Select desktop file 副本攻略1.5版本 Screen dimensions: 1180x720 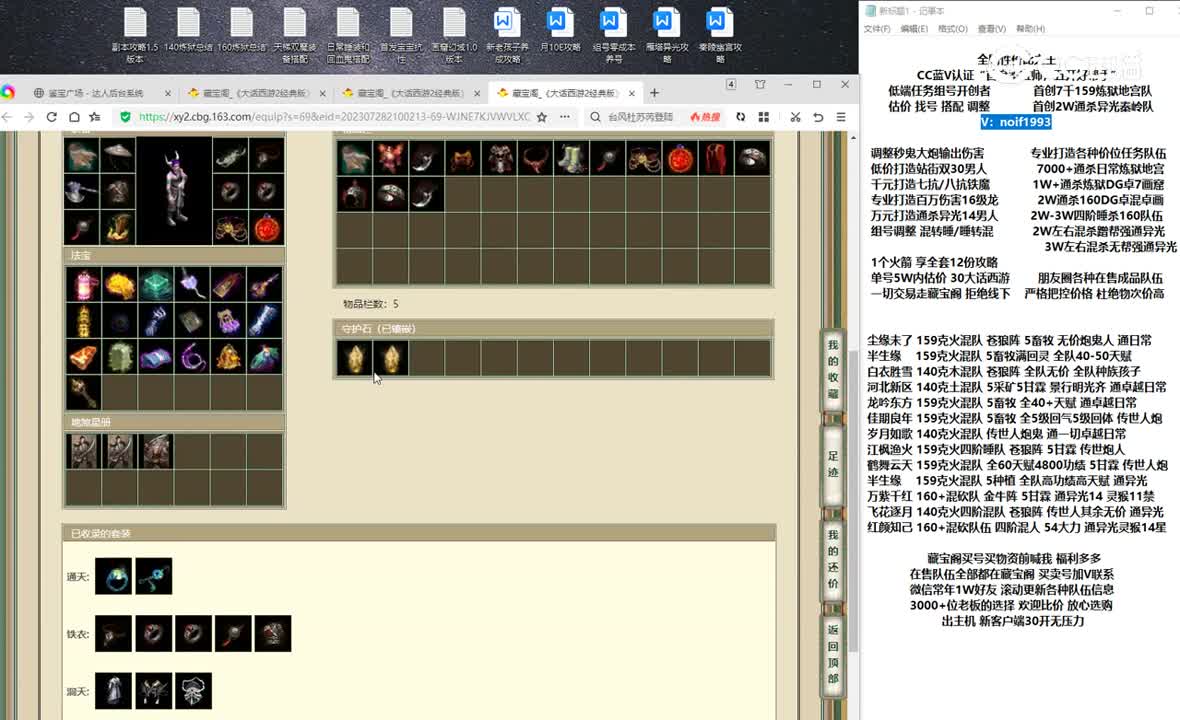135,35
